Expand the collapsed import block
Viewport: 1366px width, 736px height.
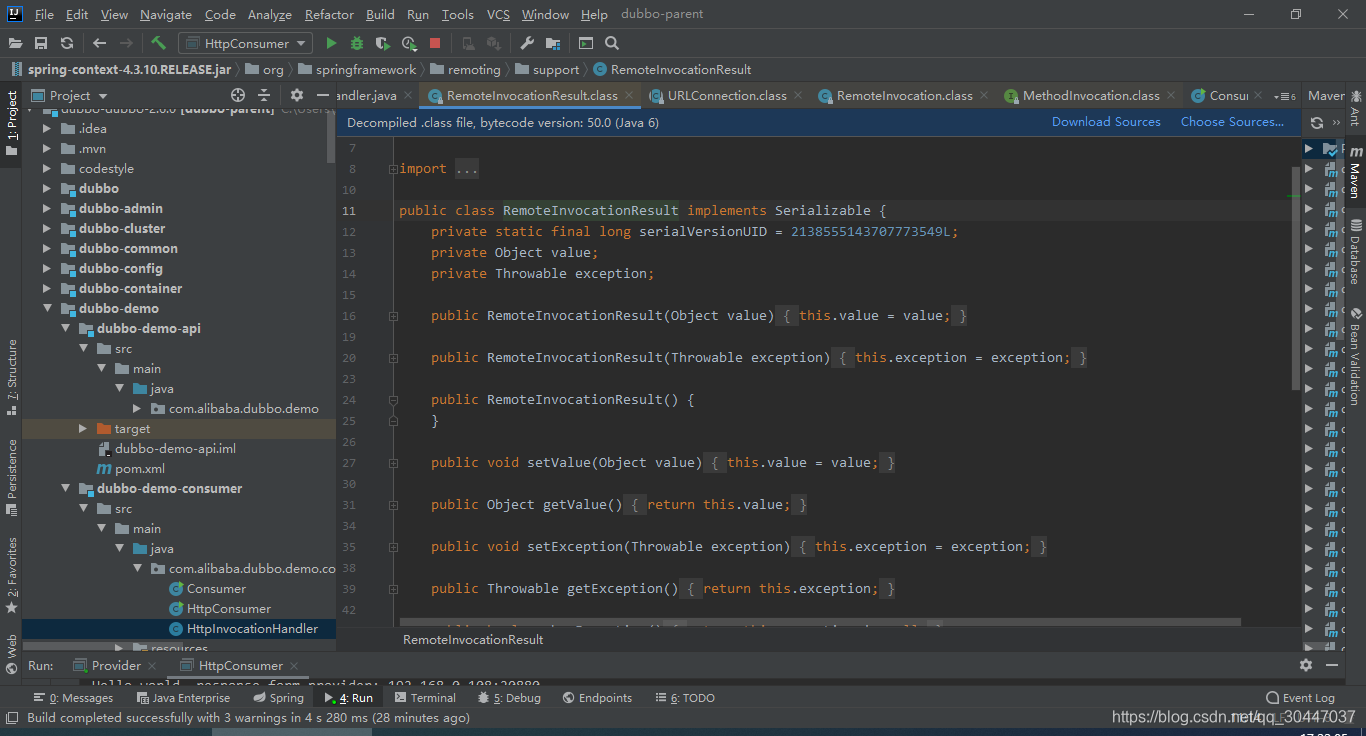(x=393, y=169)
